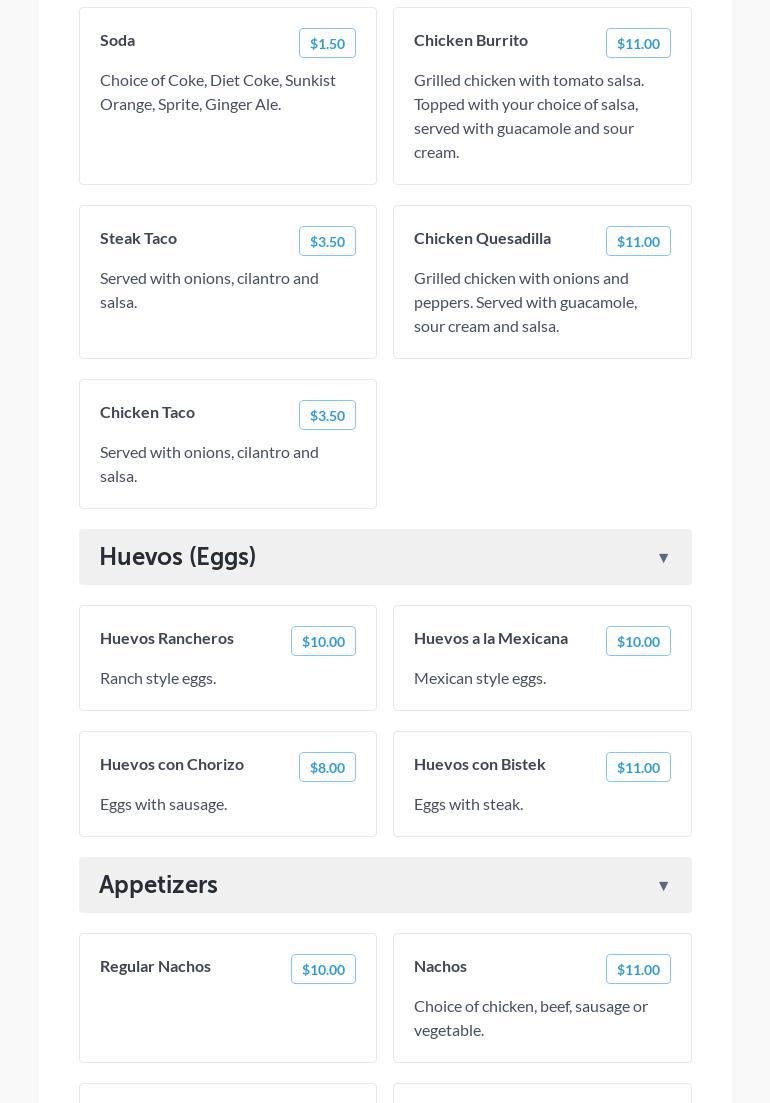Click the Huevos con Bistek $11.00 price
This screenshot has height=1103, width=770.
coord(638,767)
